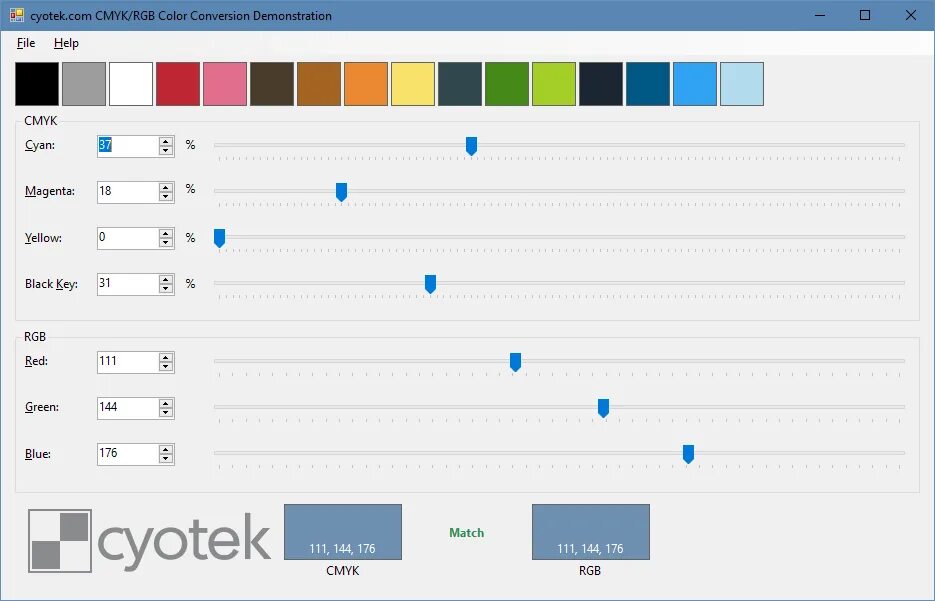
Task: Pick the orange color swatch
Action: (366, 84)
